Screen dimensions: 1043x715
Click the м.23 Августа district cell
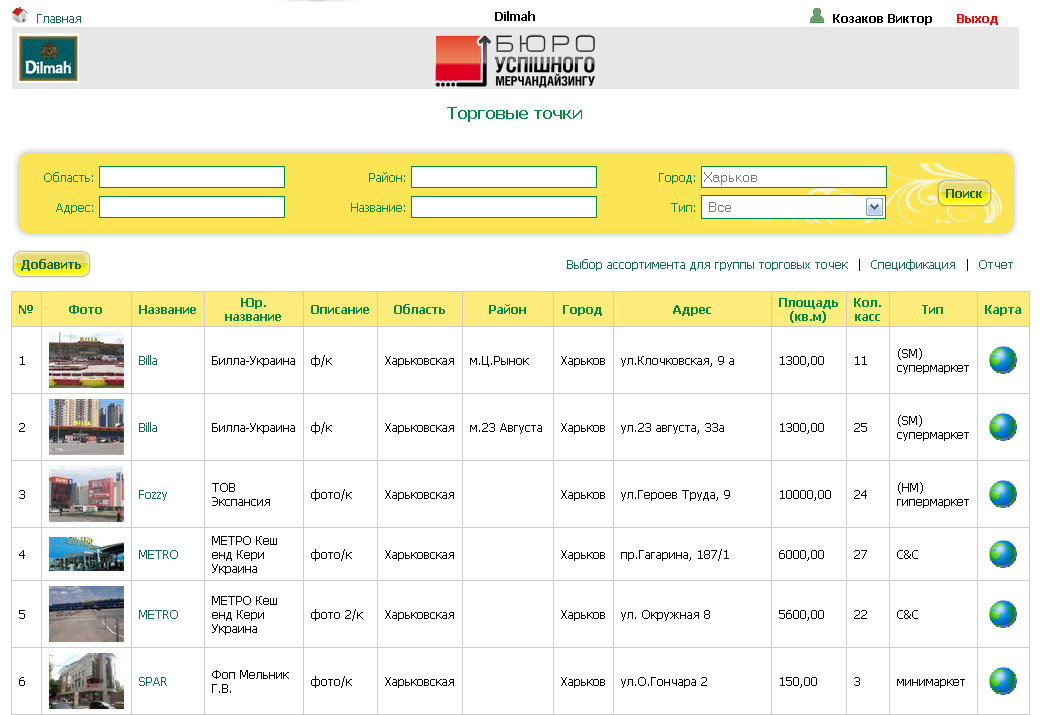click(x=508, y=427)
